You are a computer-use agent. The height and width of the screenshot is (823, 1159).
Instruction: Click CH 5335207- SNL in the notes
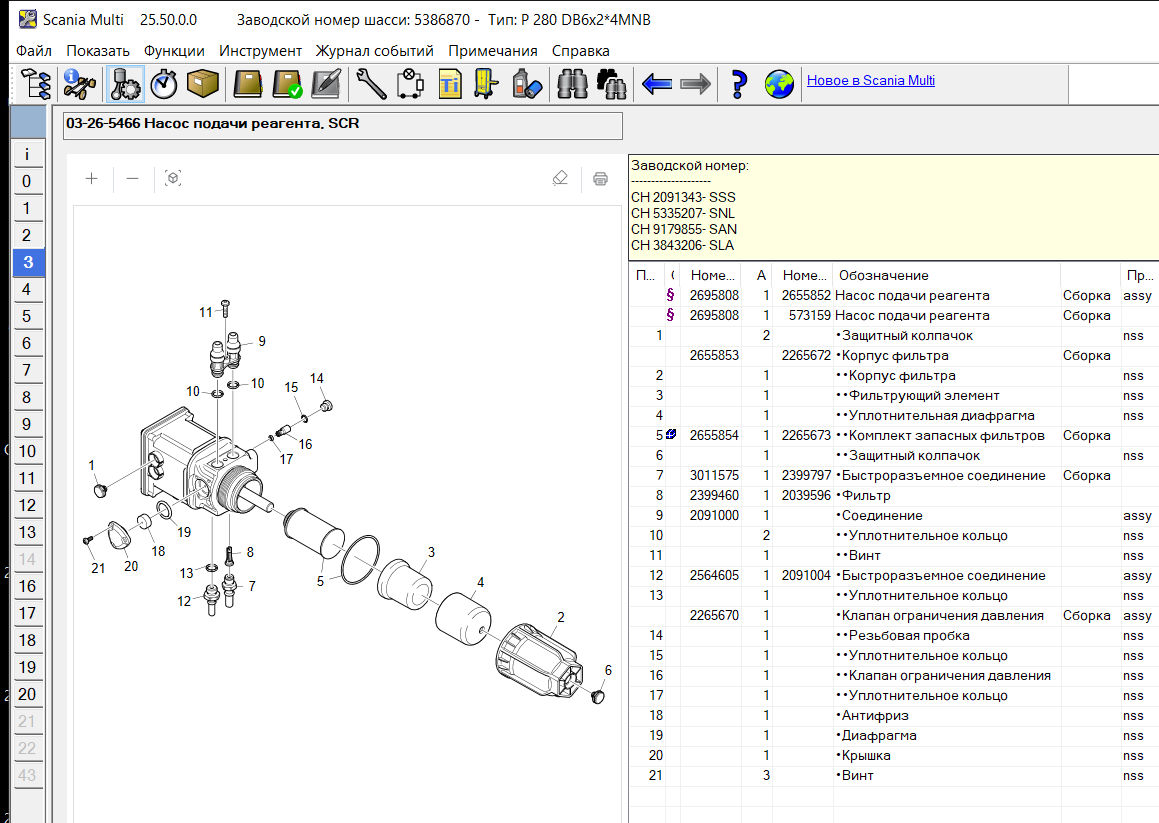coord(683,213)
